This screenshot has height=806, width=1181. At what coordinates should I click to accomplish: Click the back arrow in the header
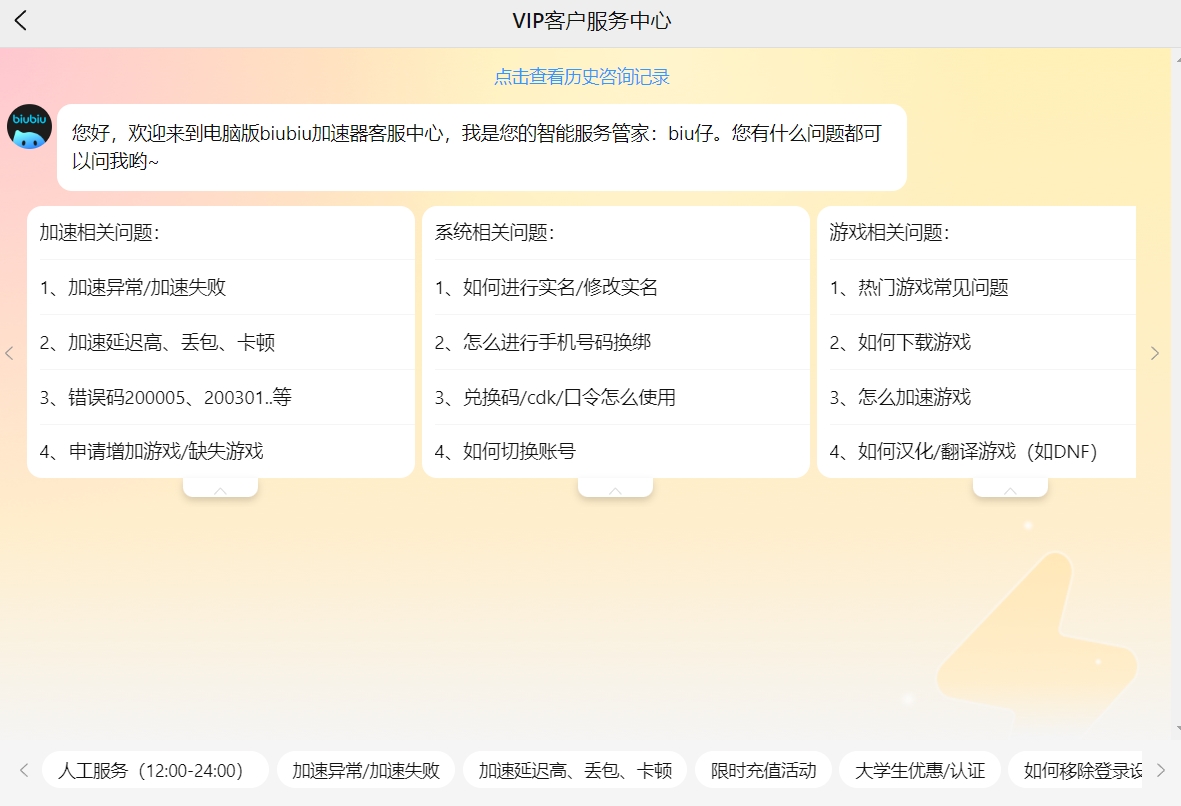point(21,21)
